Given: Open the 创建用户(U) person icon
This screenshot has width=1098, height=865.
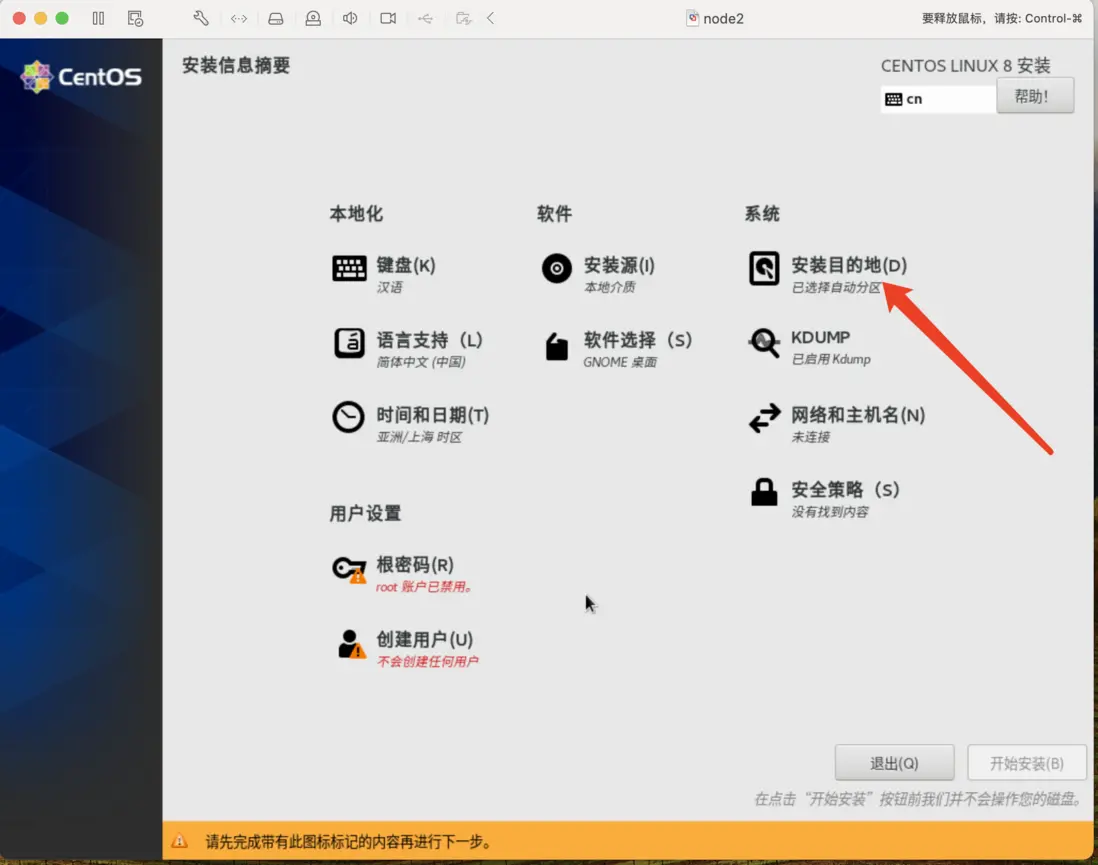Looking at the screenshot, I should point(351,644).
